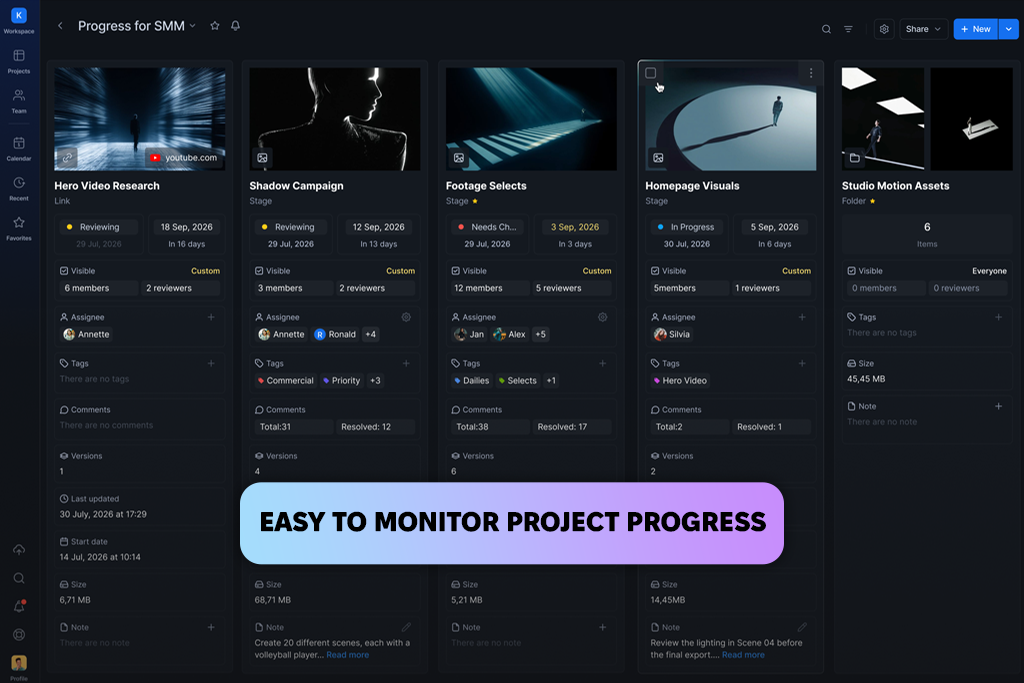Image resolution: width=1024 pixels, height=683 pixels.
Task: Click the New button
Action: point(976,29)
